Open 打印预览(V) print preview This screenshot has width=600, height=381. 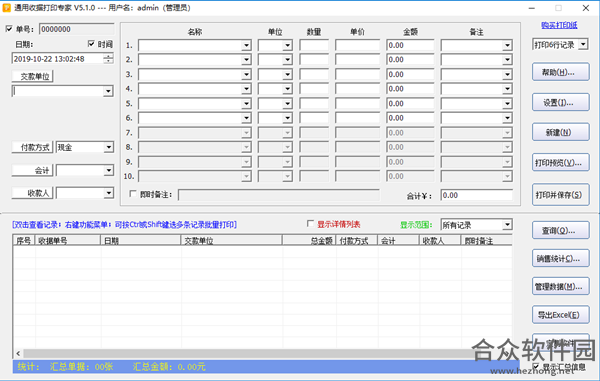tap(561, 162)
